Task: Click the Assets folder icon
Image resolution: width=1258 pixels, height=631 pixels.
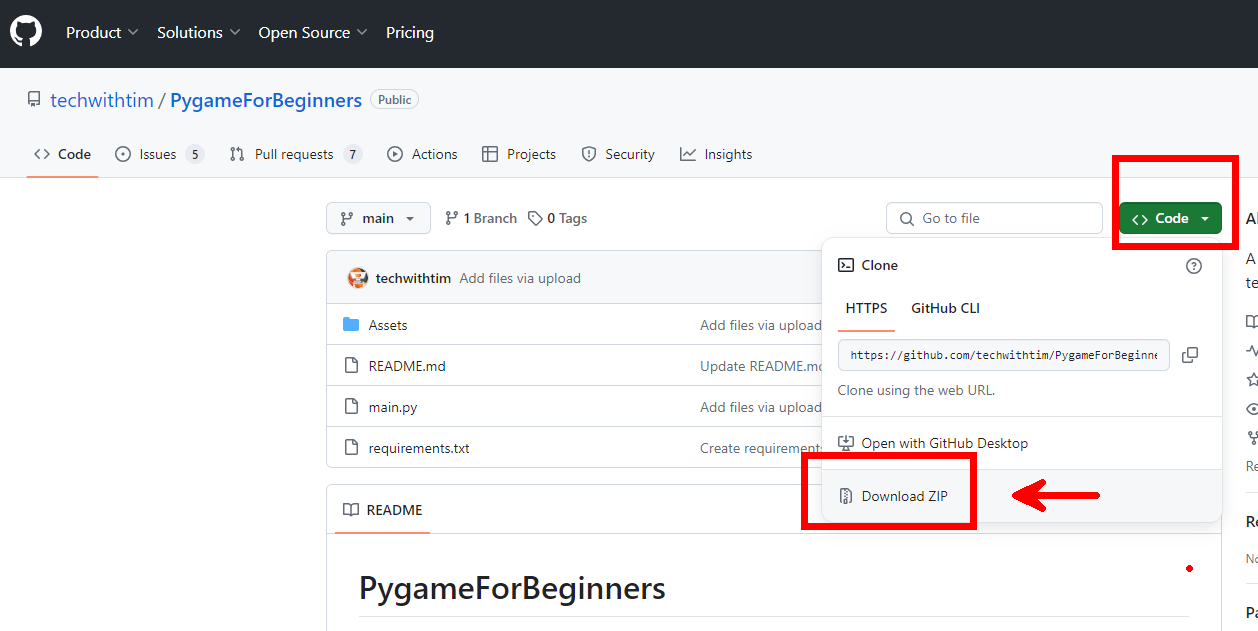Action: pos(351,325)
